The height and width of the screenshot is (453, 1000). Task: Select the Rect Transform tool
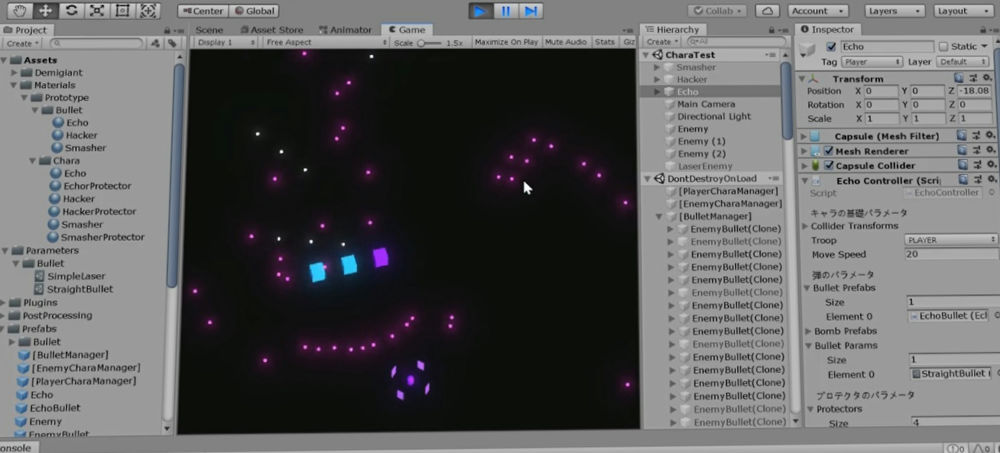click(122, 11)
